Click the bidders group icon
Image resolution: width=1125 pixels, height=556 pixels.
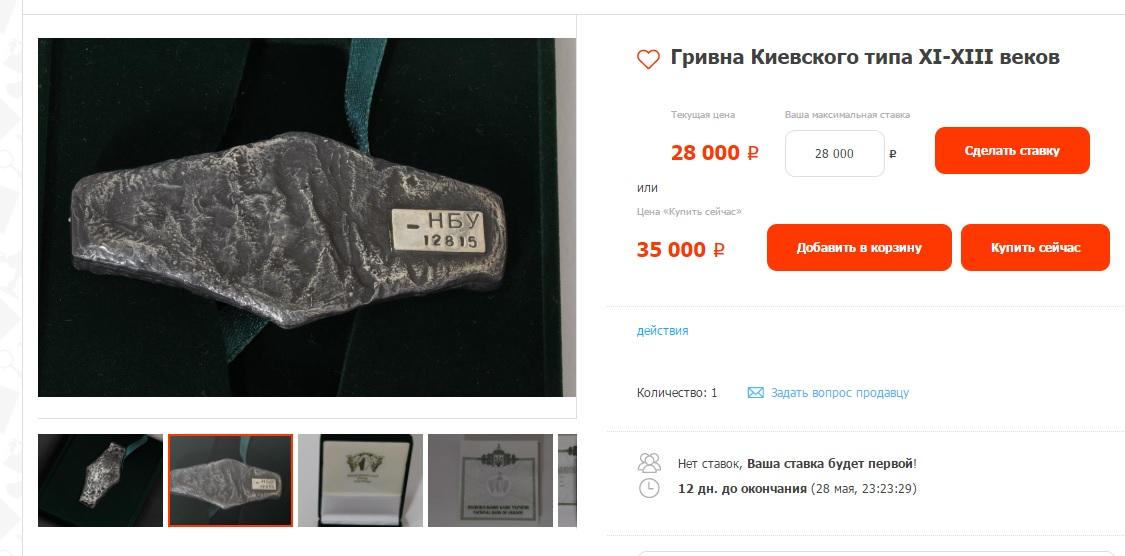[649, 463]
